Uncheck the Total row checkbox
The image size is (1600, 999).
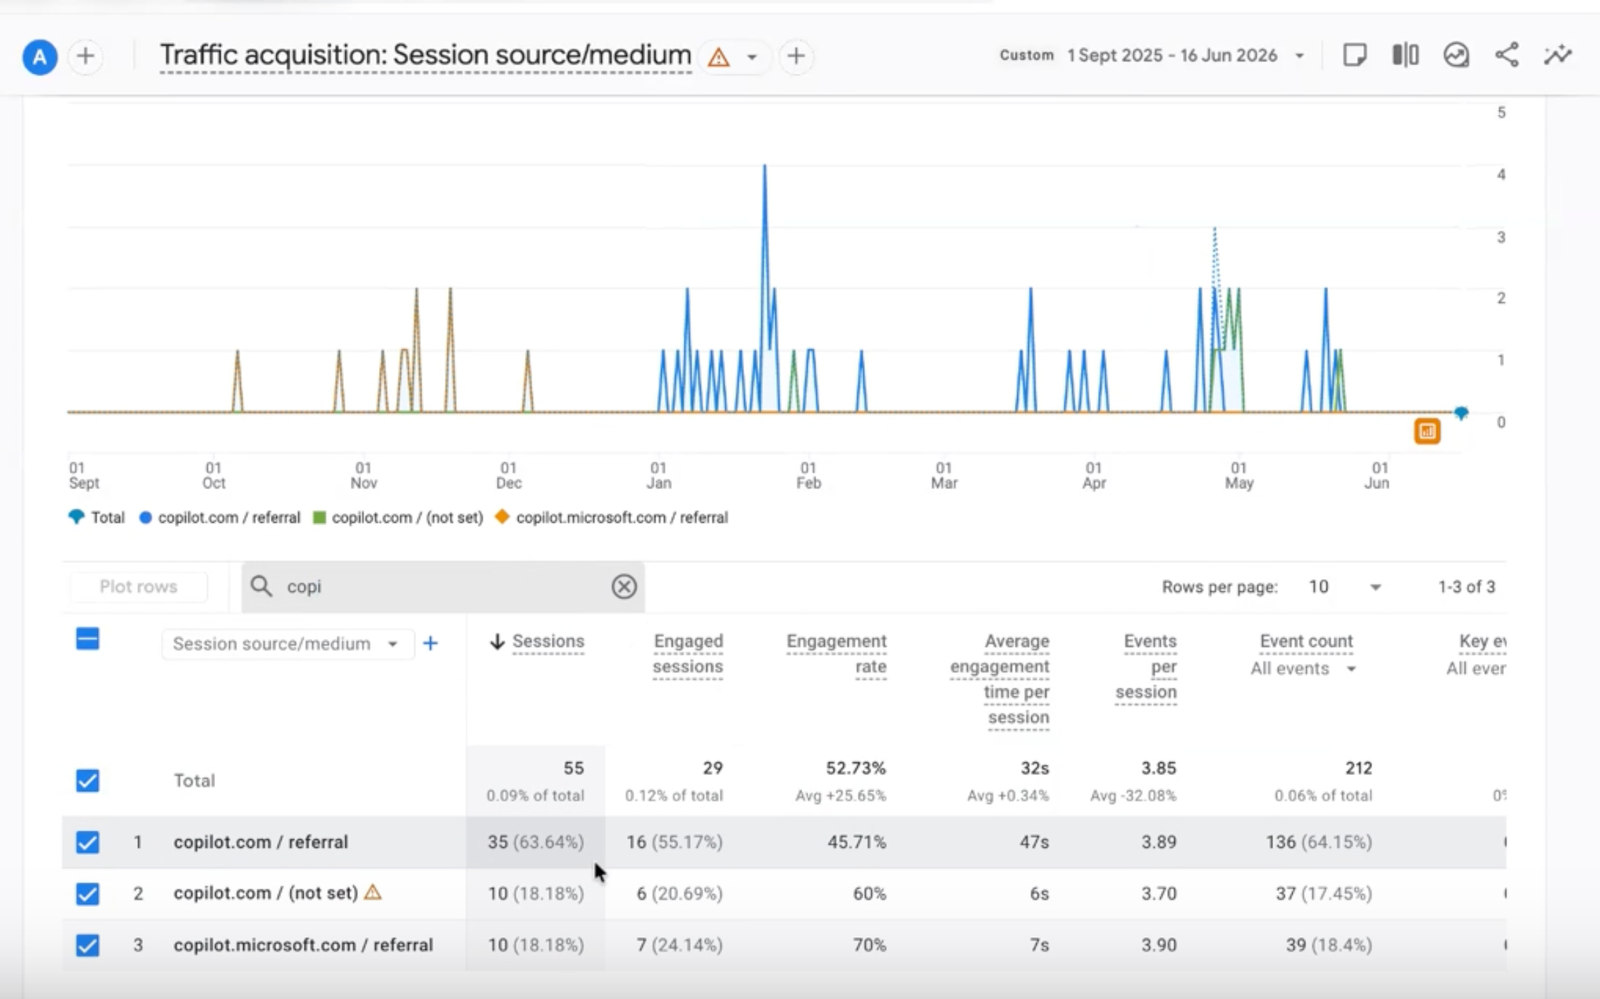(x=88, y=781)
